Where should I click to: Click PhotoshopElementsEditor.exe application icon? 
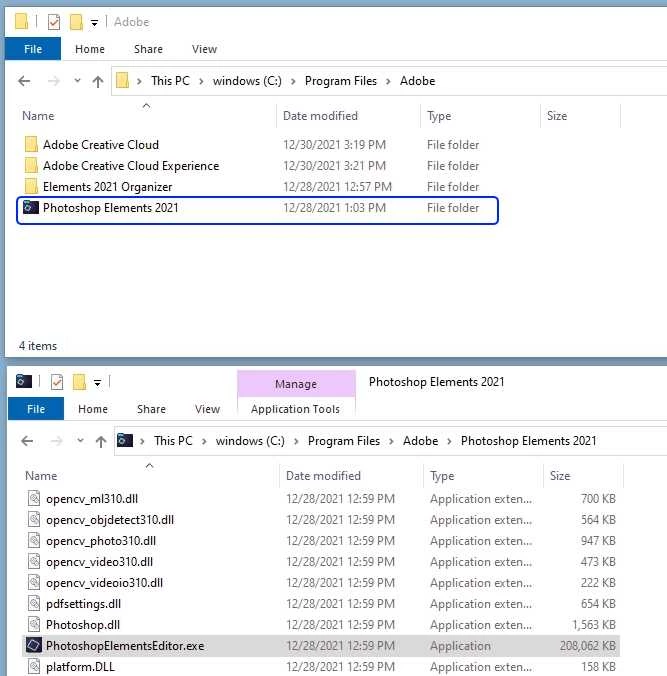click(x=34, y=645)
